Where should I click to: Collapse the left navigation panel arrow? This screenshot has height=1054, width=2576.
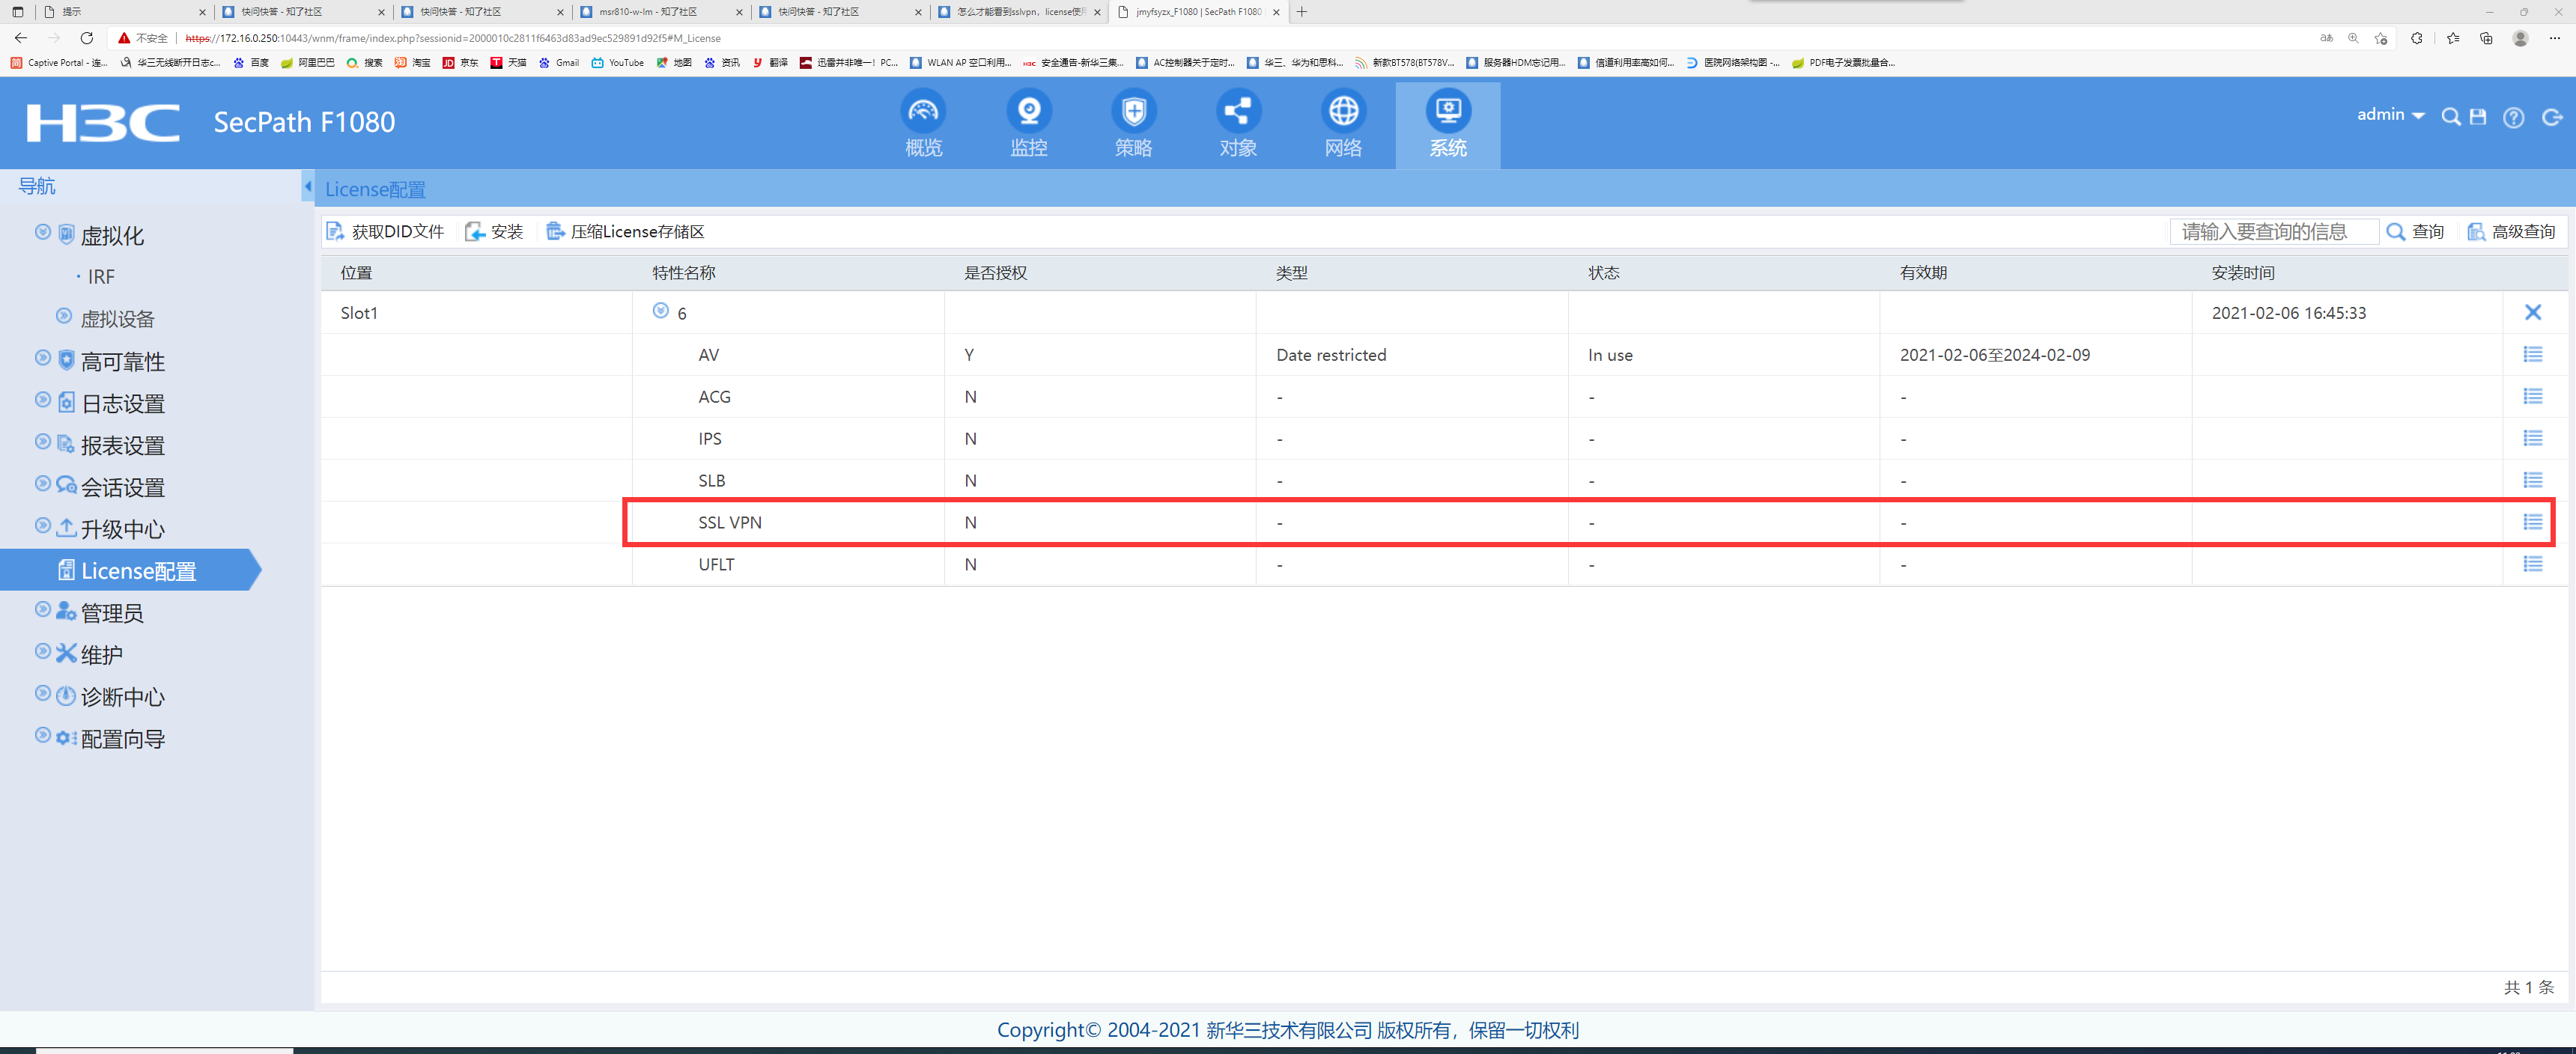tap(308, 187)
